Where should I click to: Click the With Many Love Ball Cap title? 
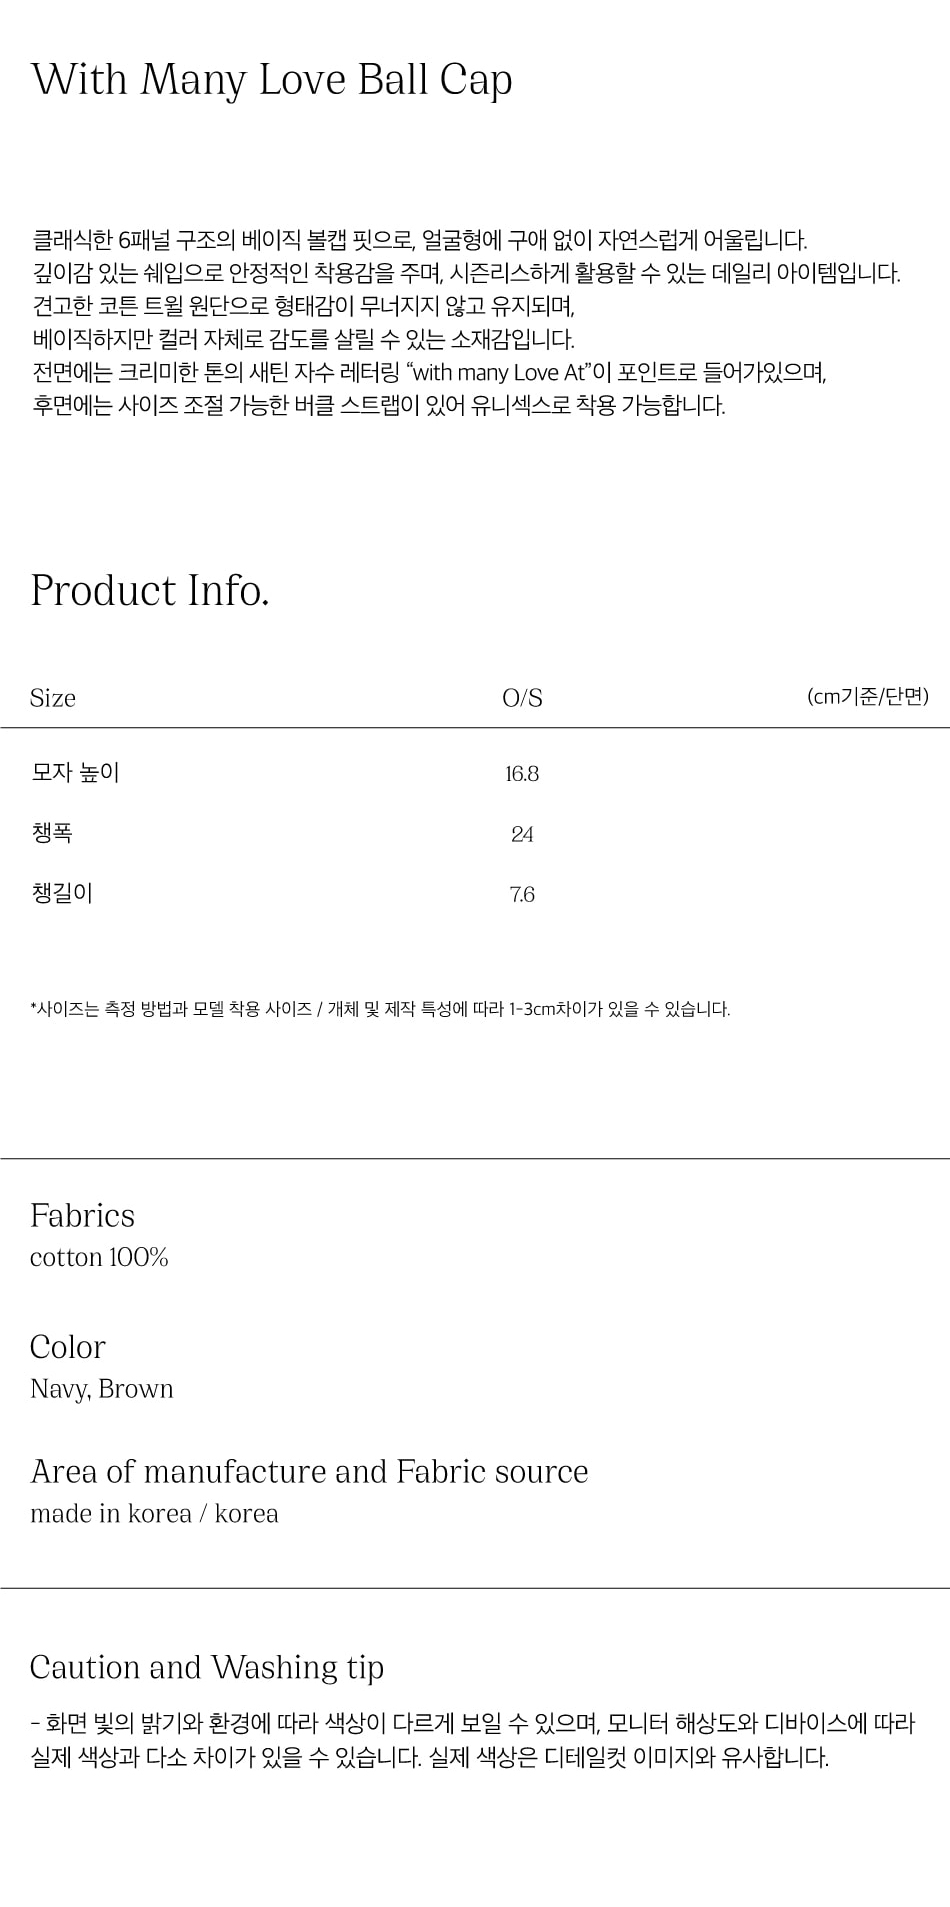pyautogui.click(x=271, y=81)
